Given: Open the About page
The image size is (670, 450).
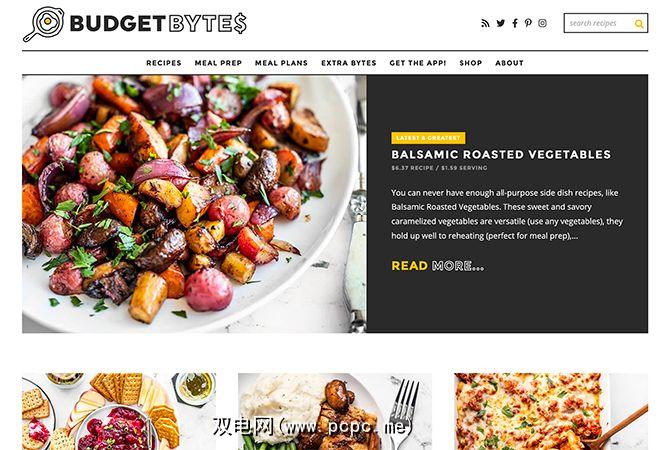Looking at the screenshot, I should pyautogui.click(x=509, y=63).
